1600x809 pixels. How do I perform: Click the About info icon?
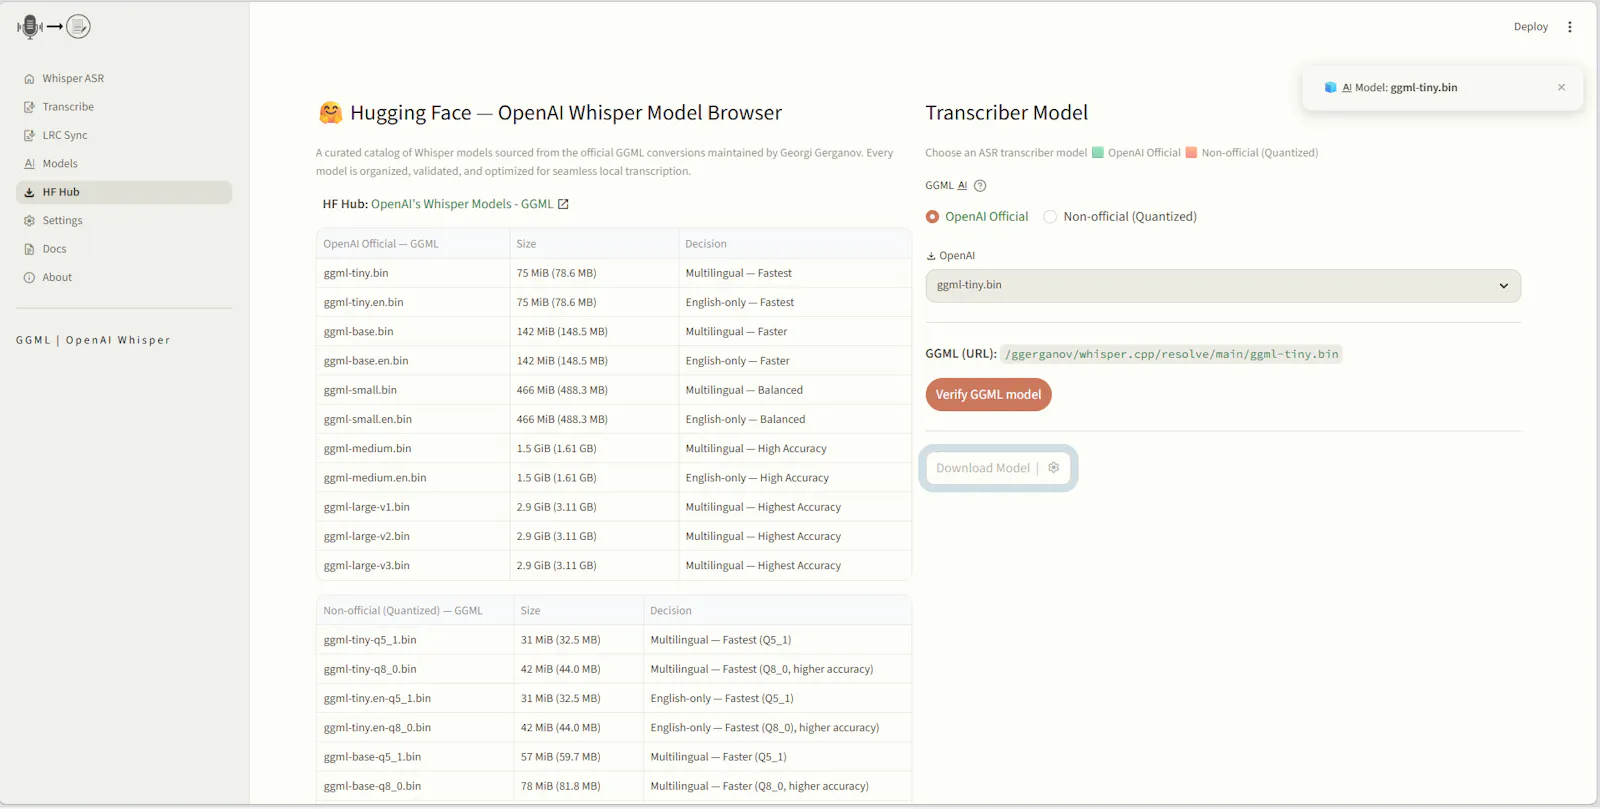click(x=29, y=278)
